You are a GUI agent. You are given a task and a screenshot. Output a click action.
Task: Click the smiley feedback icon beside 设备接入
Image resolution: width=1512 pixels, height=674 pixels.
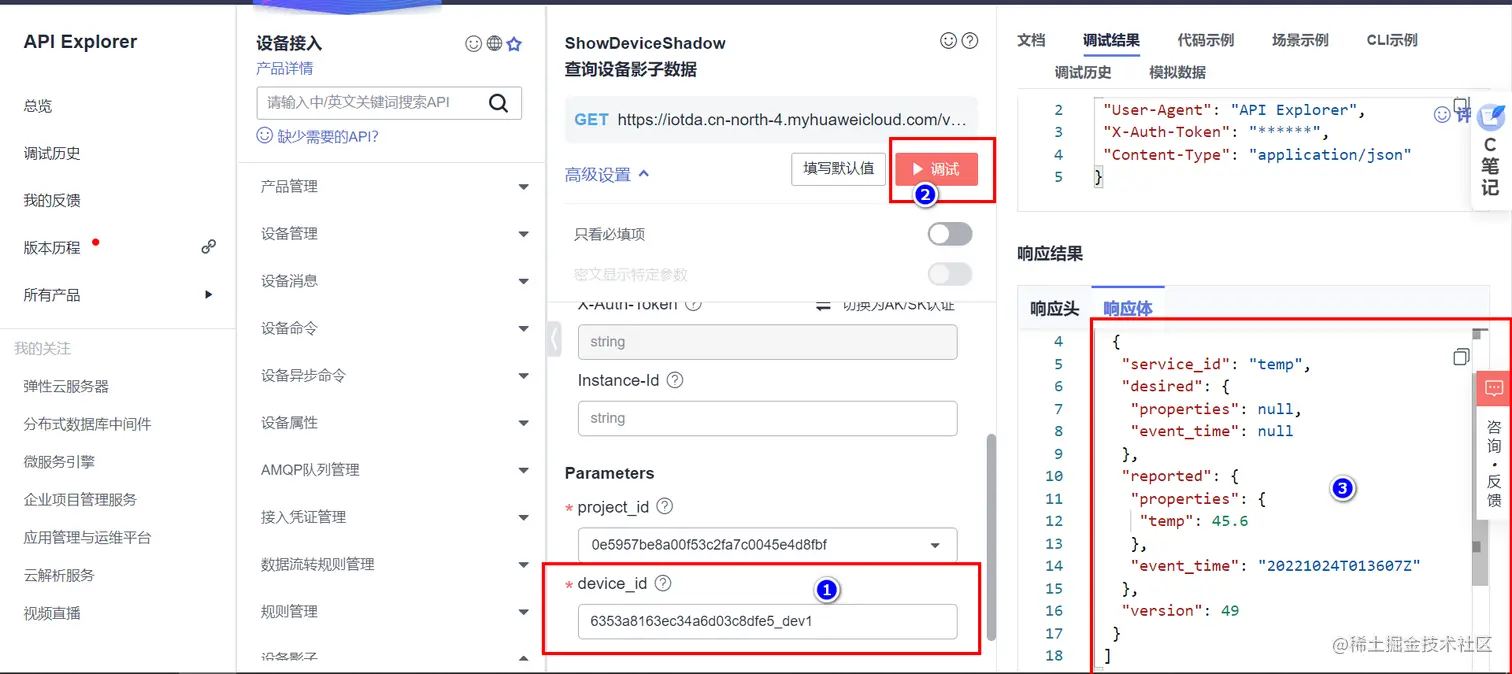[x=474, y=44]
